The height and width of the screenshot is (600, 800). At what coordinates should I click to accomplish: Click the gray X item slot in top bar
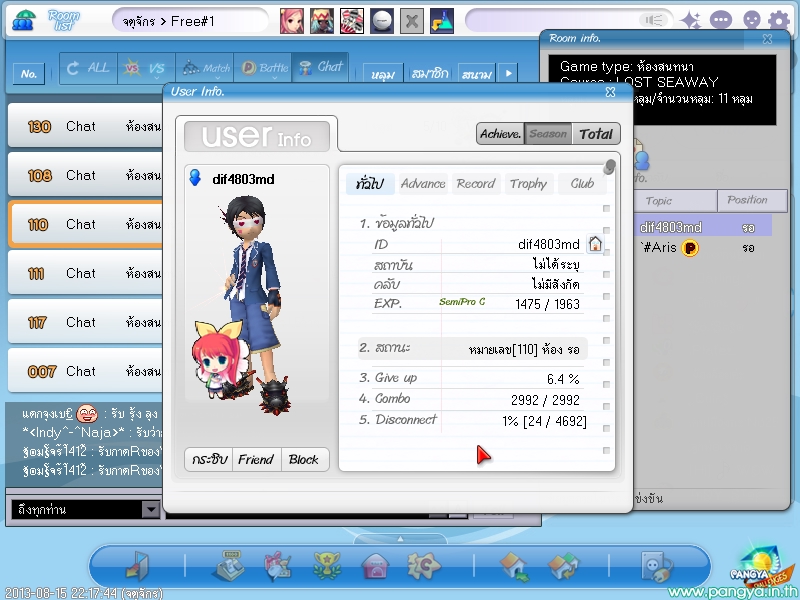coord(412,21)
